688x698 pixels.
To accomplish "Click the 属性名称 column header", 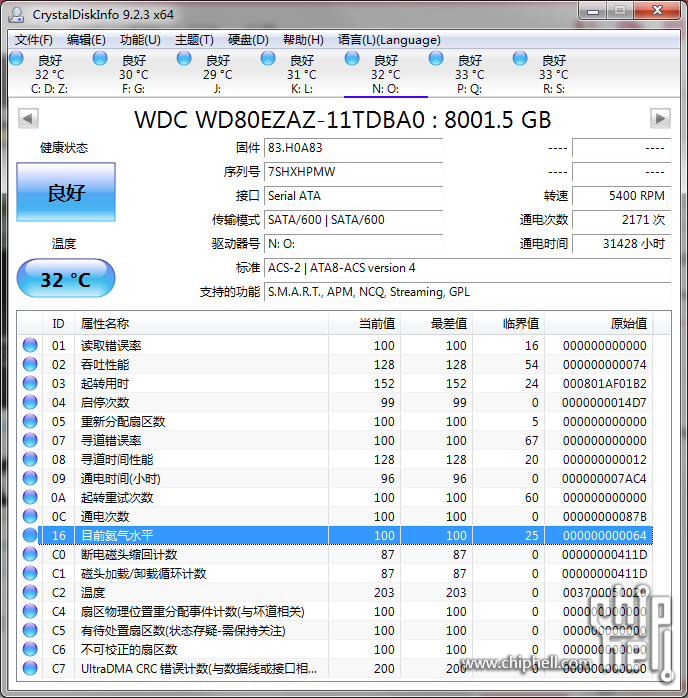I will pos(201,324).
